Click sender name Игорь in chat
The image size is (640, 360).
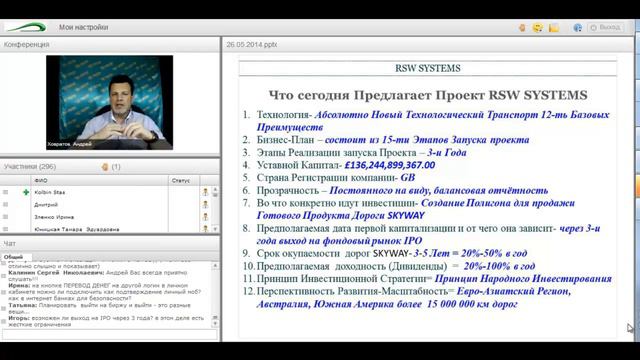pos(19,318)
